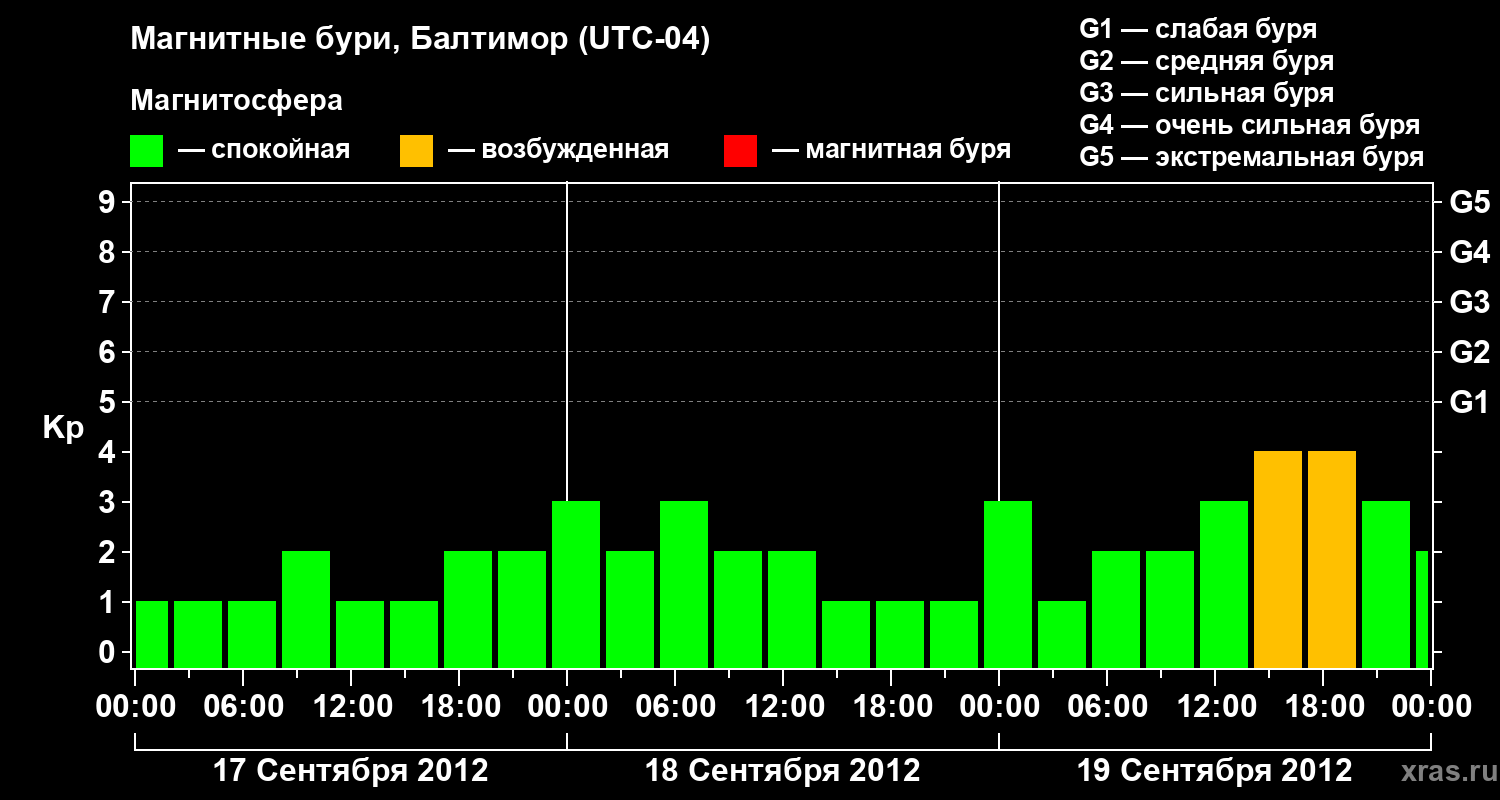Click the Kp axis value '5'

point(109,403)
